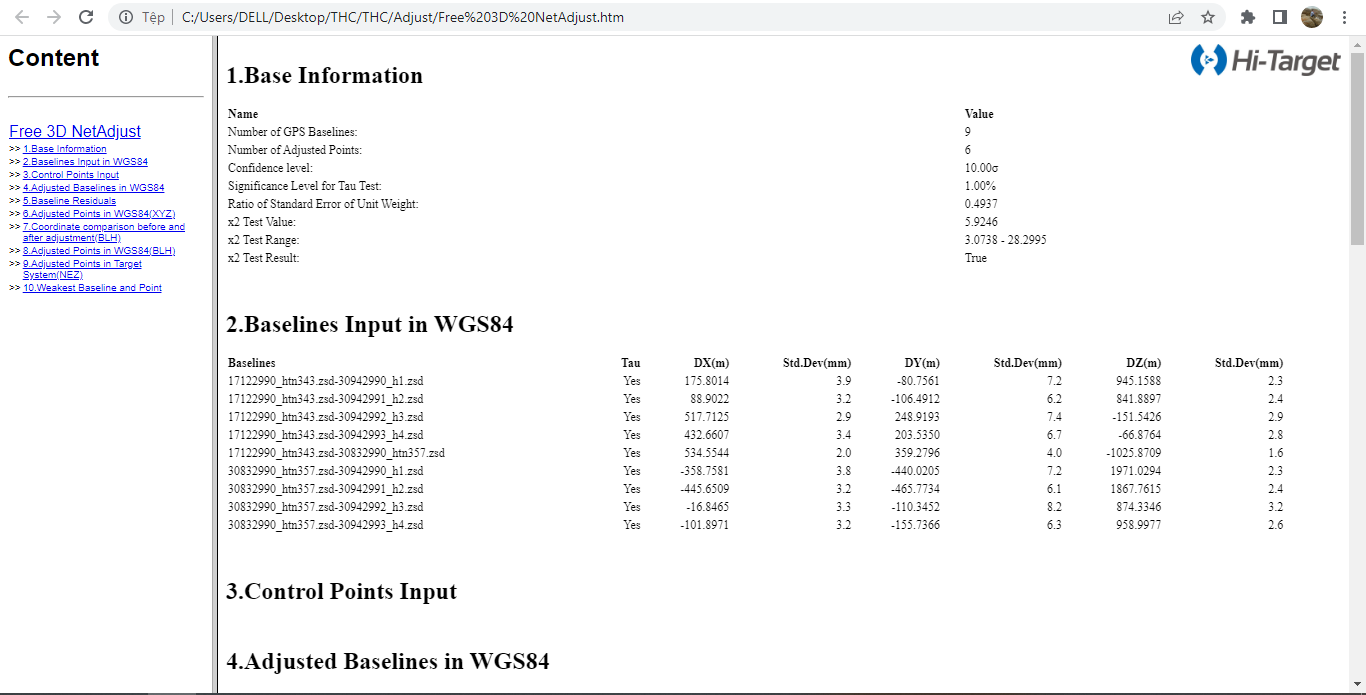The height and width of the screenshot is (695, 1366).
Task: Open the Chrome three-dot menu
Action: (x=1345, y=17)
